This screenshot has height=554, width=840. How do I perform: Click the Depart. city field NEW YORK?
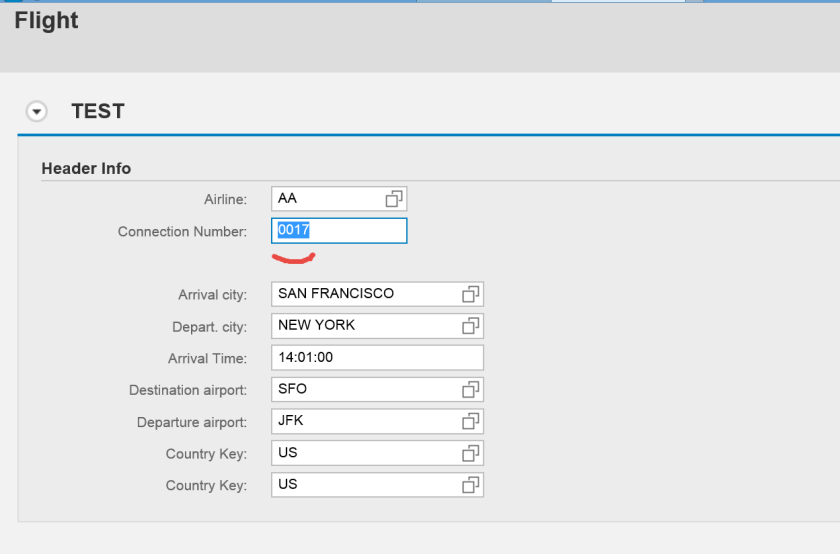pyautogui.click(x=378, y=326)
